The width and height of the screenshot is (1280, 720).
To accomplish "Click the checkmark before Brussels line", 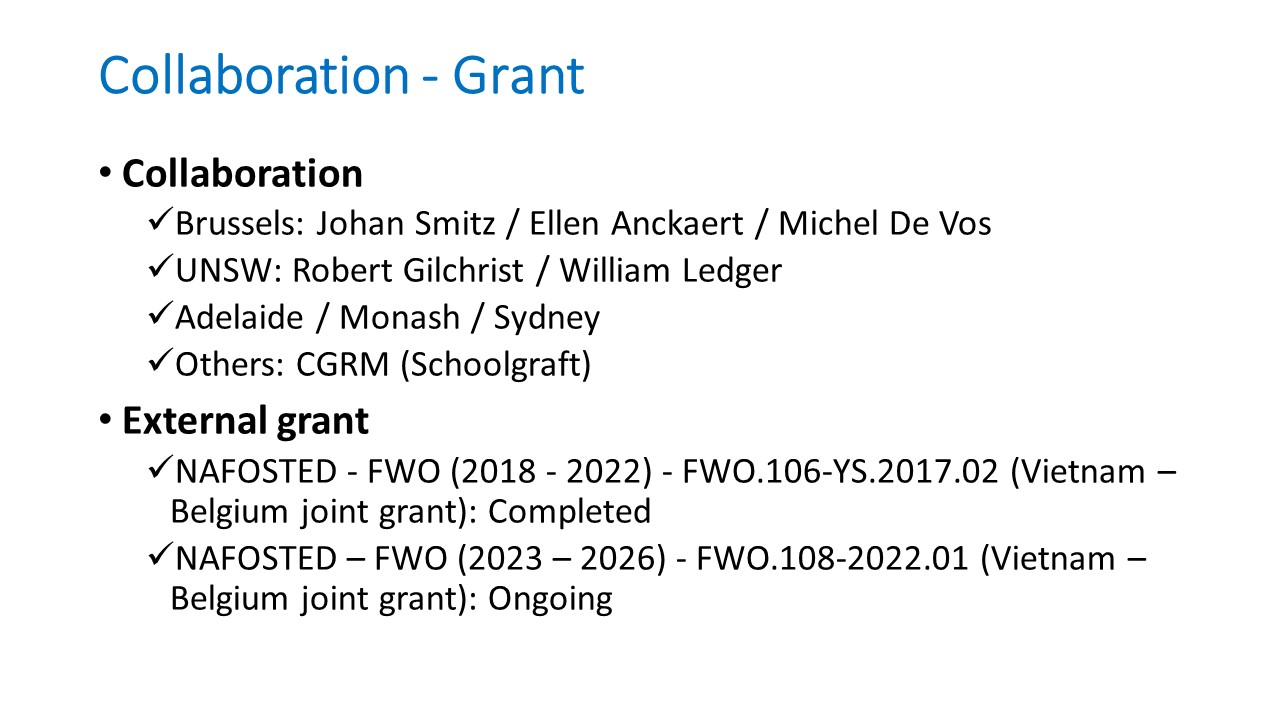I will click(x=159, y=222).
